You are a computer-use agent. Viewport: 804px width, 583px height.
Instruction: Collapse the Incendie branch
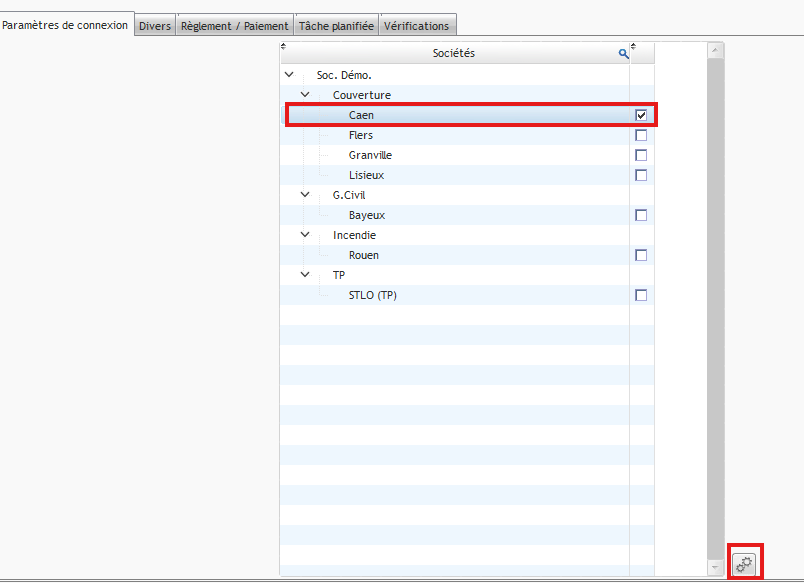305,235
